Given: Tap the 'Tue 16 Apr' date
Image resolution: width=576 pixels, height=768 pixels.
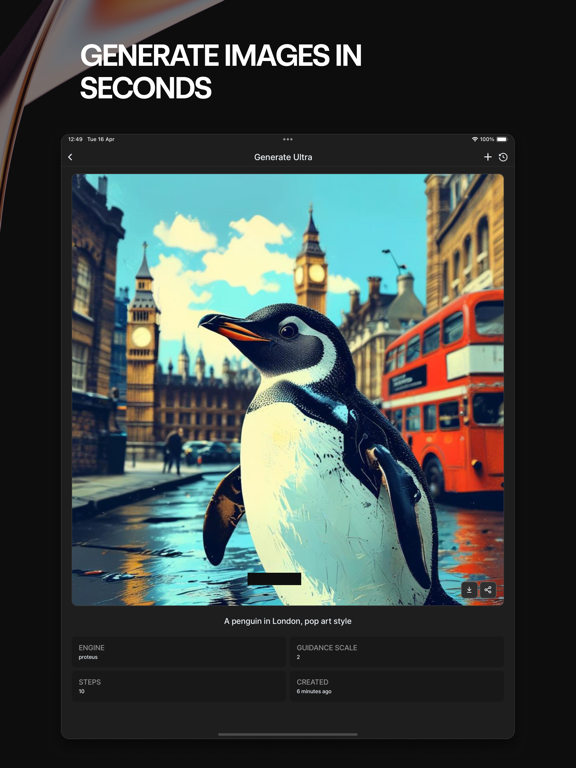Looking at the screenshot, I should [100, 139].
